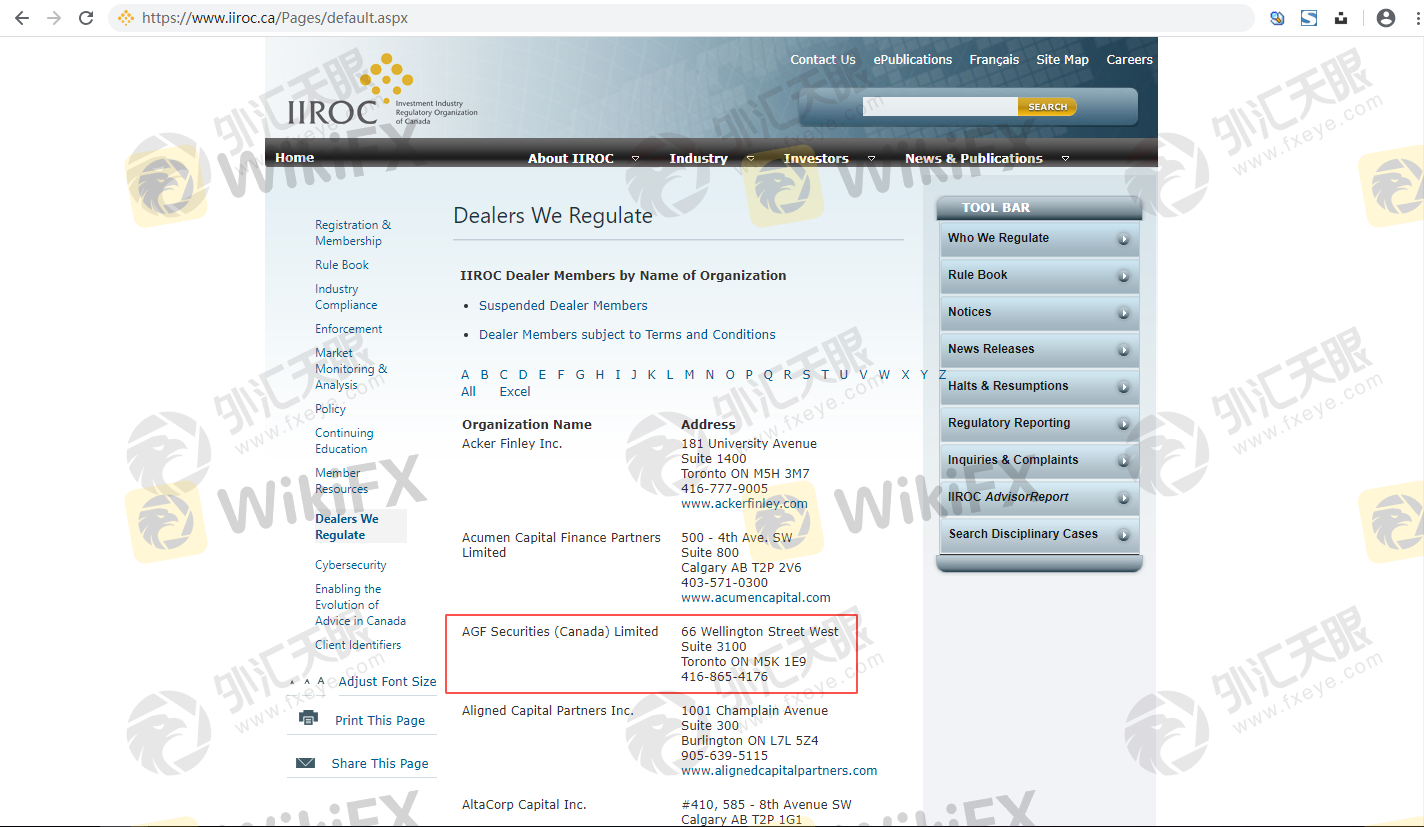Open the browser profile account icon

(1385, 18)
